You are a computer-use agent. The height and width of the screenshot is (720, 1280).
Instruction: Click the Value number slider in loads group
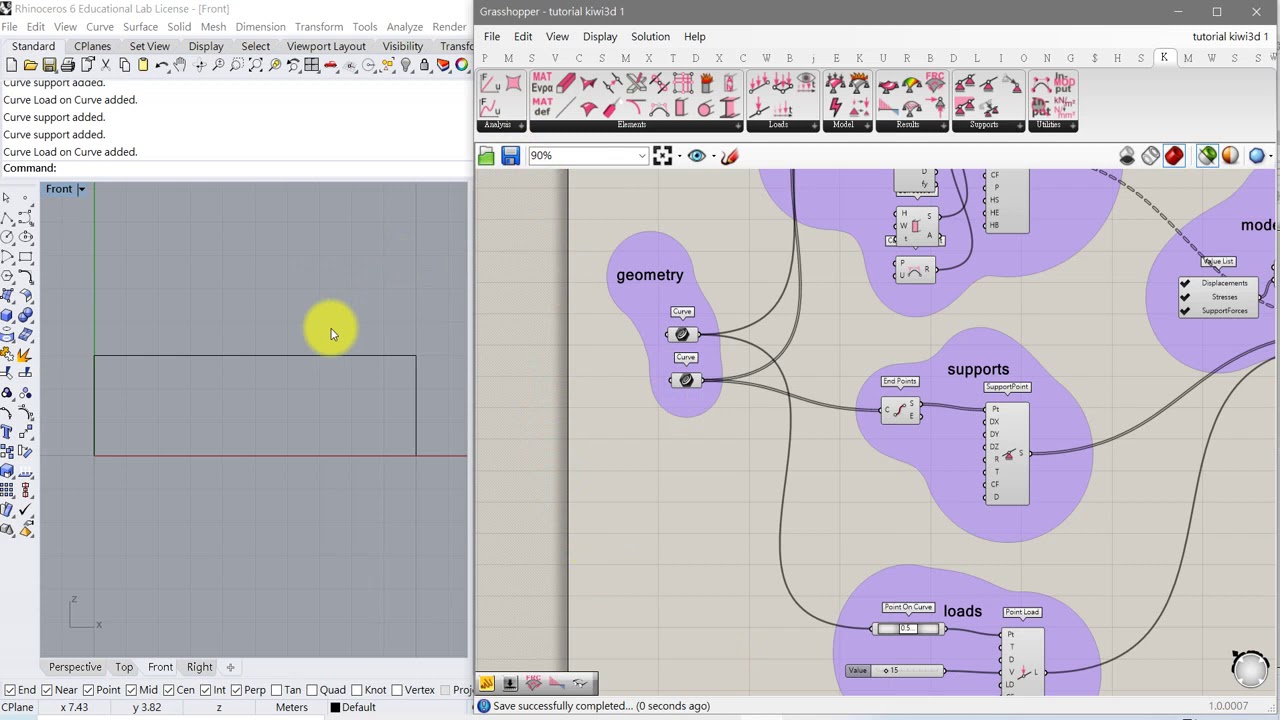(x=894, y=670)
